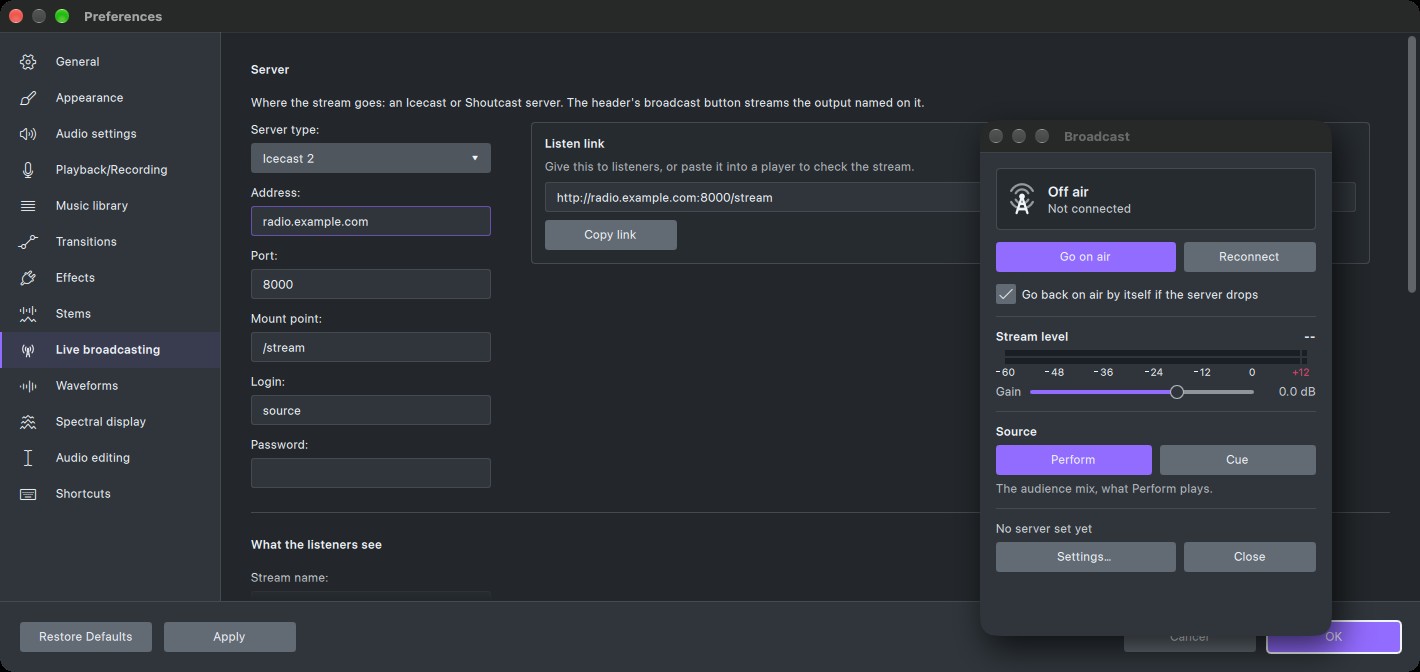Adjust the stream Gain slider handle
This screenshot has width=1420, height=672.
1177,392
